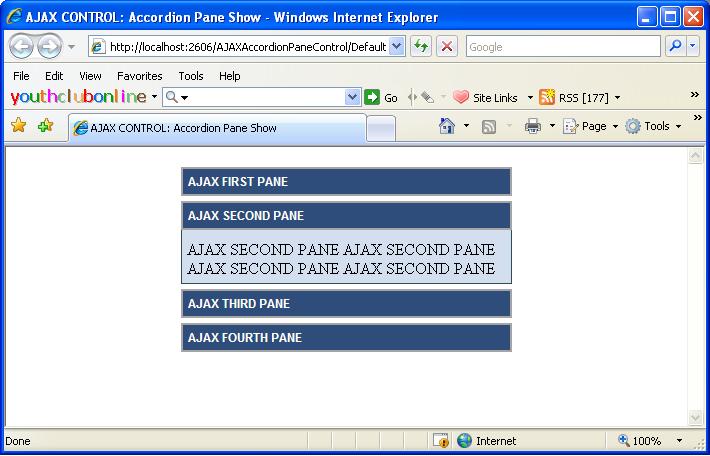The image size is (710, 456).
Task: Open the Print options dropdown arrow
Action: click(552, 126)
